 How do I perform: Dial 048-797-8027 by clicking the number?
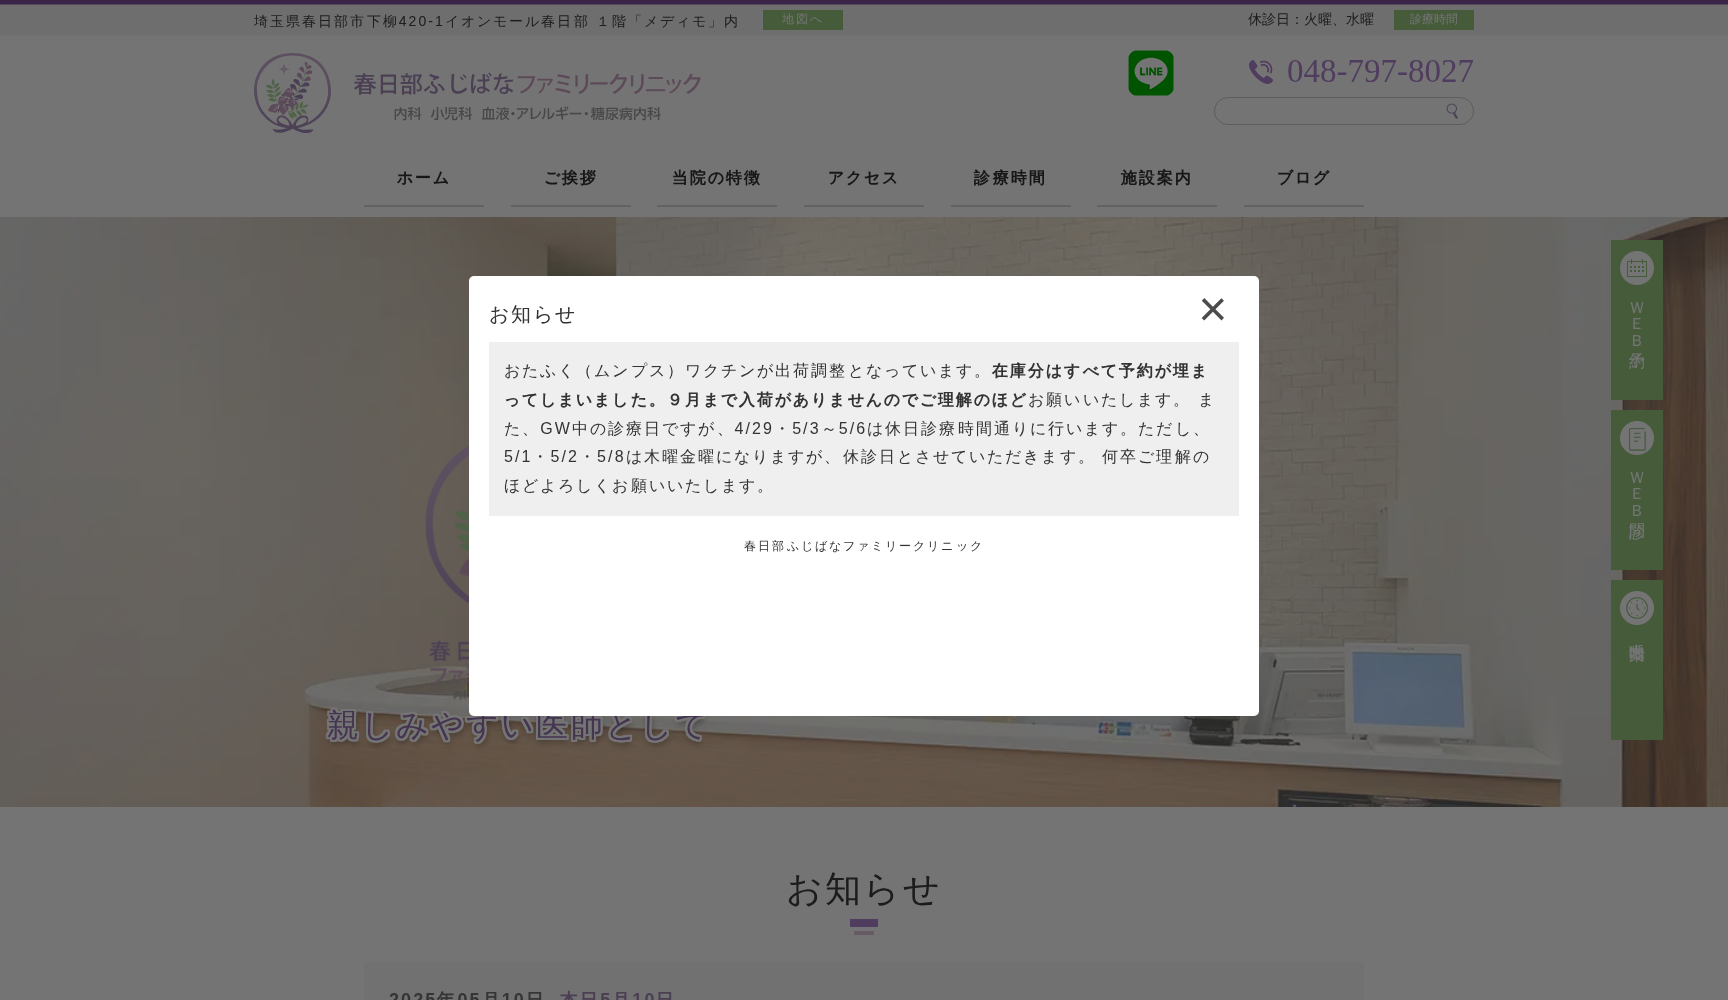(1380, 71)
